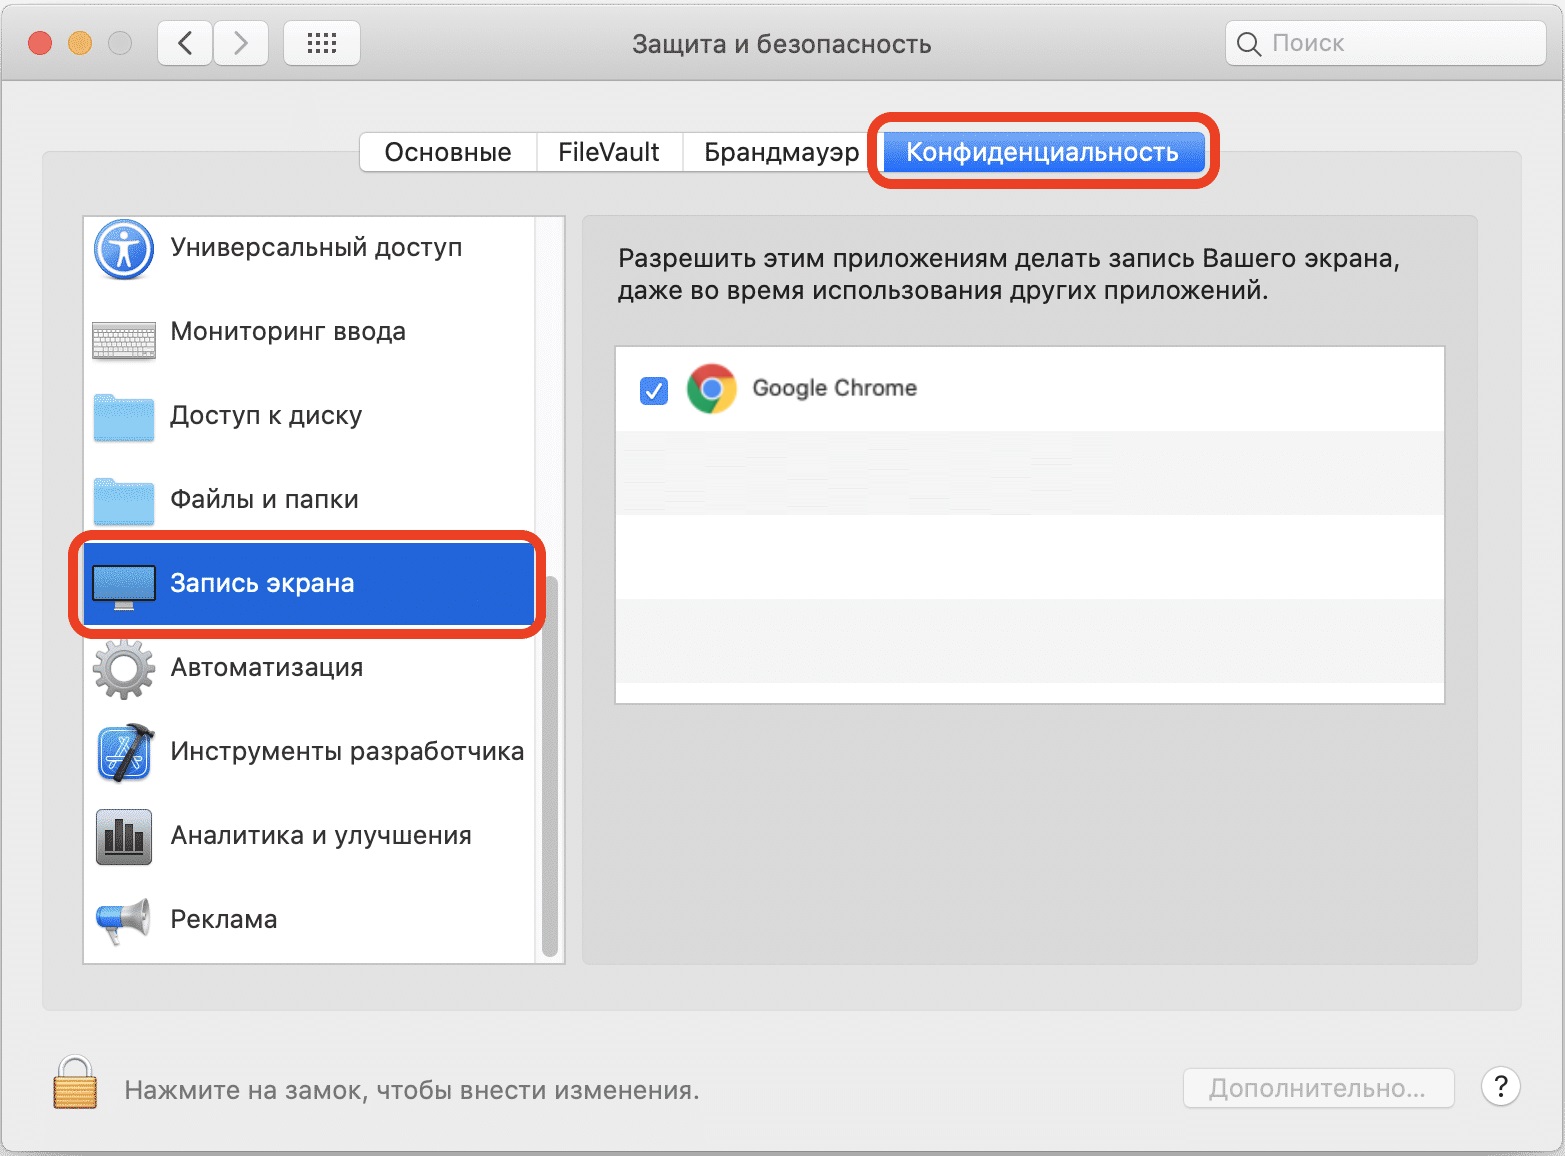
Task: Uncheck screen recording permission for Google Chrome
Action: (x=653, y=391)
